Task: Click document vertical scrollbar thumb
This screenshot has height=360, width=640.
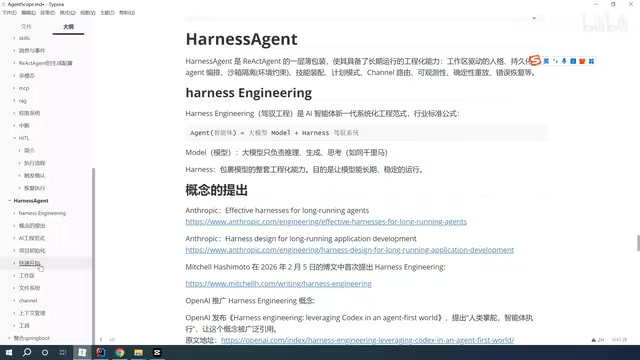Action: [638, 243]
